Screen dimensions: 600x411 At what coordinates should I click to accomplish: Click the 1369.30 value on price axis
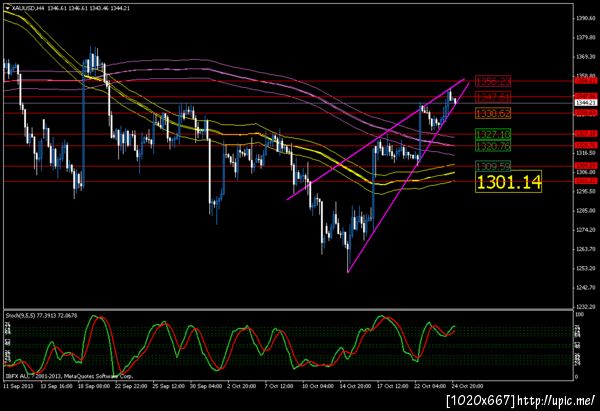(x=586, y=57)
